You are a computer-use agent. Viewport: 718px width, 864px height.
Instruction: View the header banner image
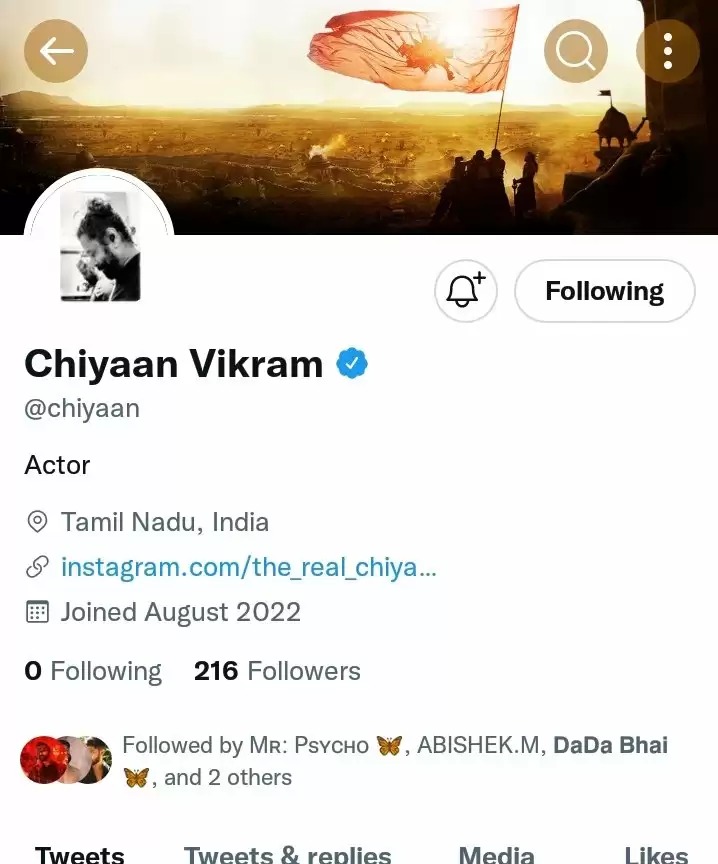click(x=359, y=117)
